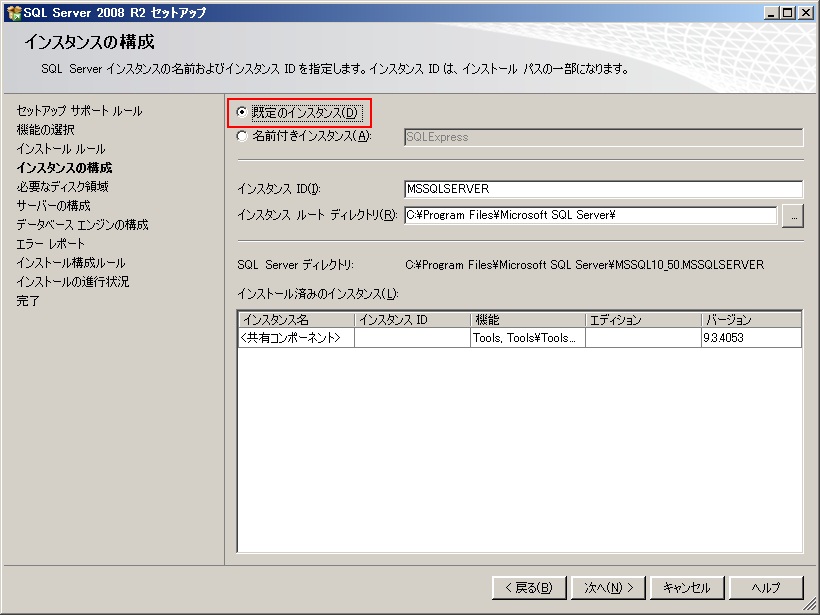Click the インストール済みのインスタンス(L) label
The height and width of the screenshot is (615, 820).
click(x=318, y=294)
